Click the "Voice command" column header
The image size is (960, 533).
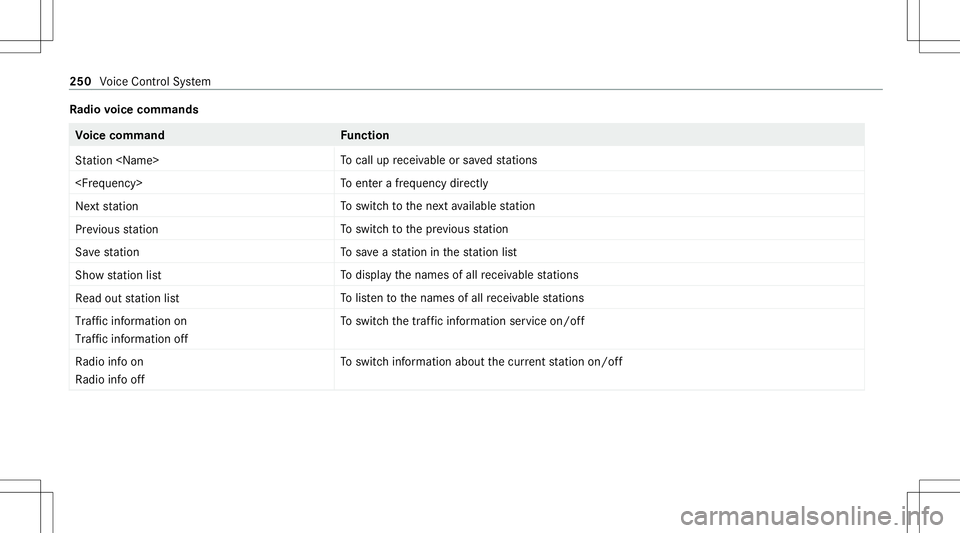point(120,135)
